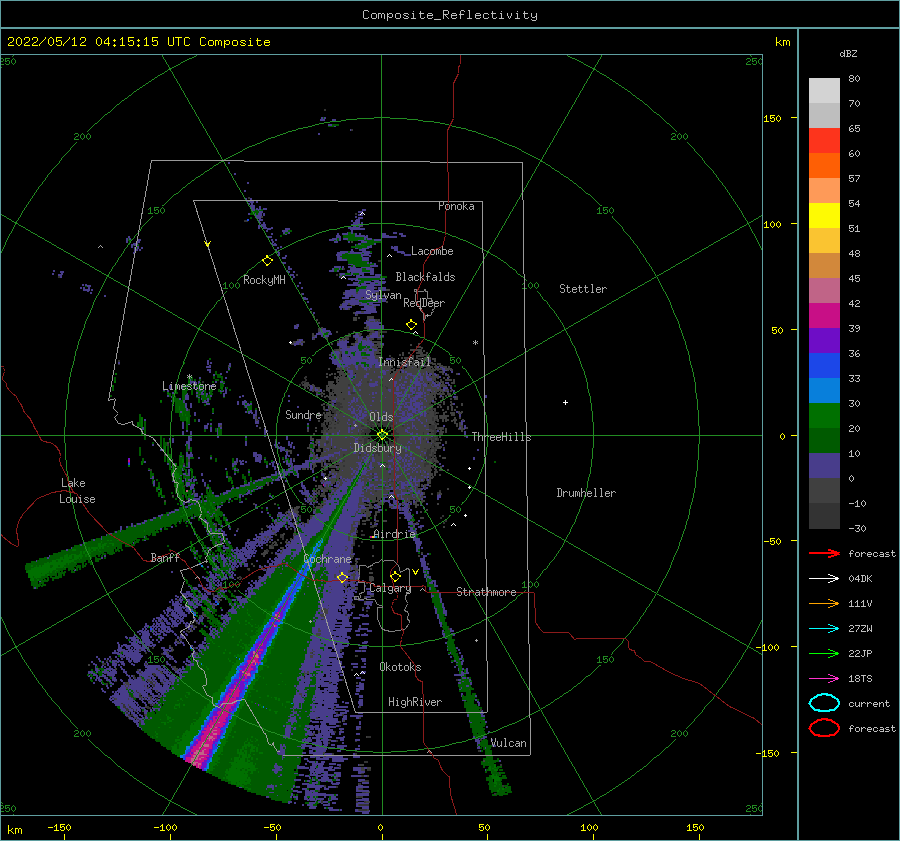Viewport: 900px width, 841px height.
Task: Click the cyan 27ZW arrow in legend
Action: click(x=824, y=629)
